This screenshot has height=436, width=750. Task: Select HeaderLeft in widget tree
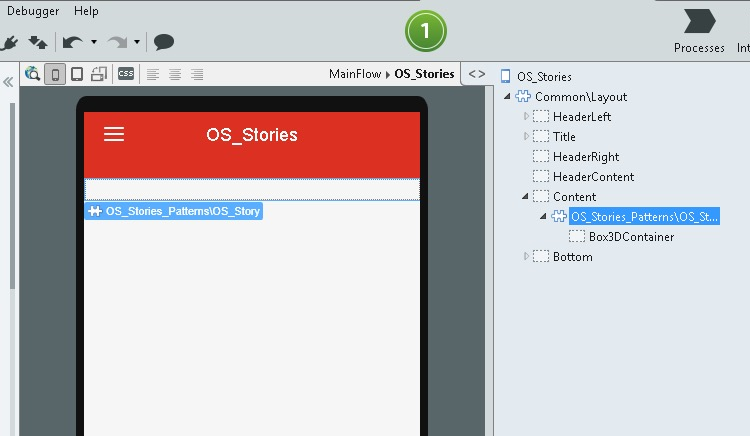coord(582,117)
